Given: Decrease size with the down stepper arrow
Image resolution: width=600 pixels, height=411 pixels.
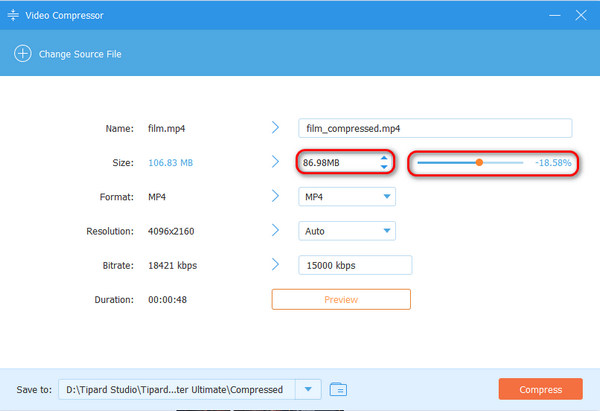Looking at the screenshot, I should coord(384,167).
